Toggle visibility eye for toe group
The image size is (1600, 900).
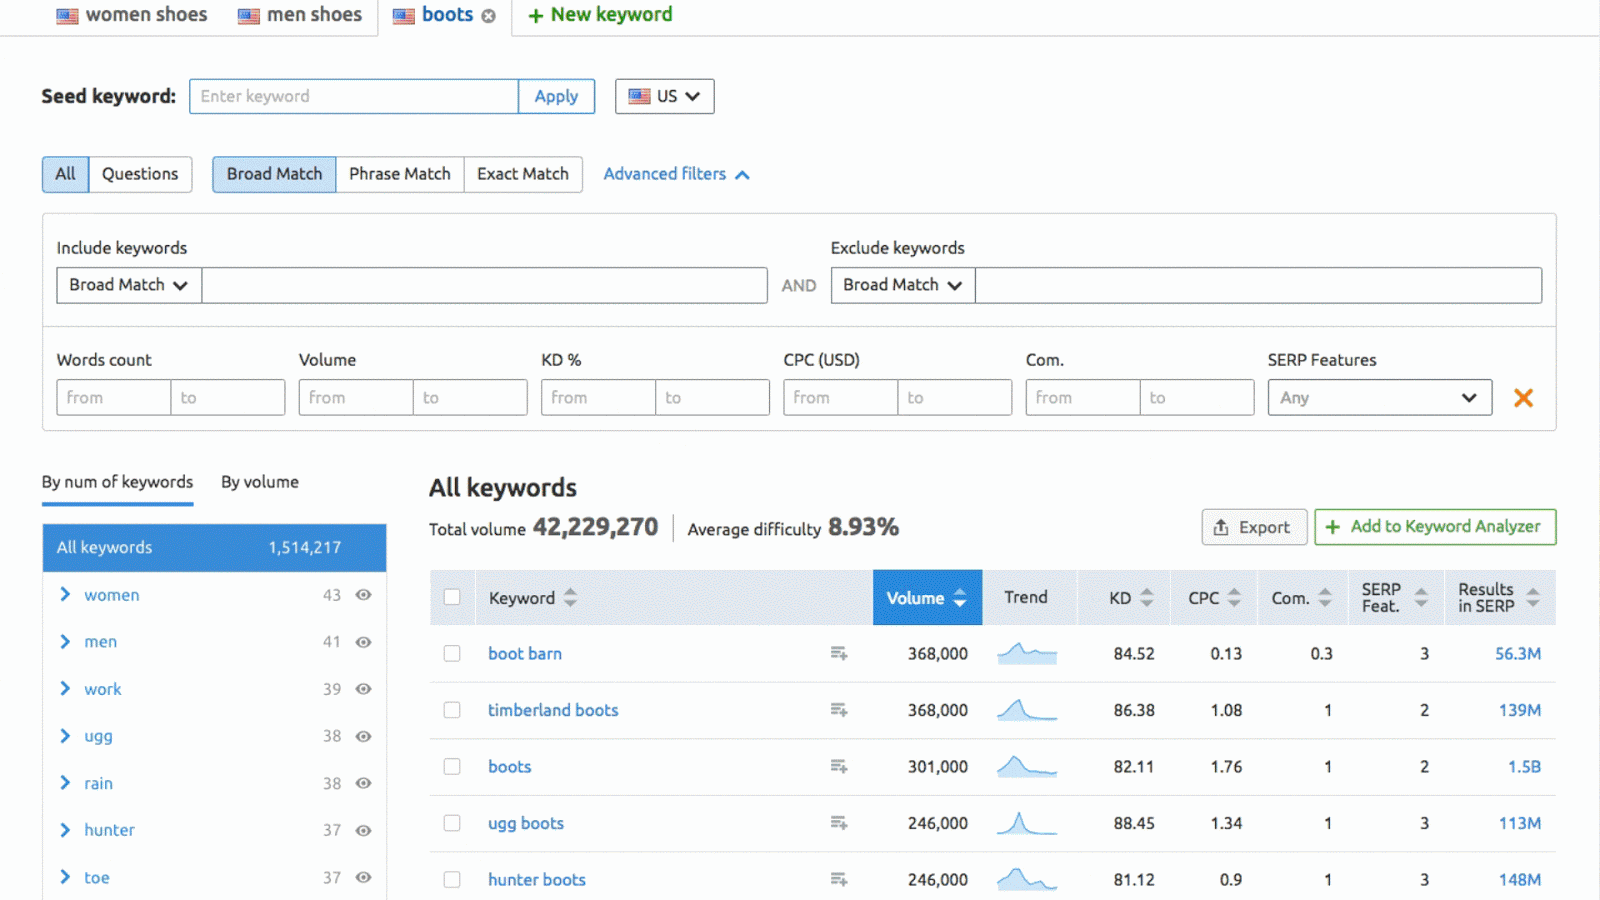coord(364,877)
